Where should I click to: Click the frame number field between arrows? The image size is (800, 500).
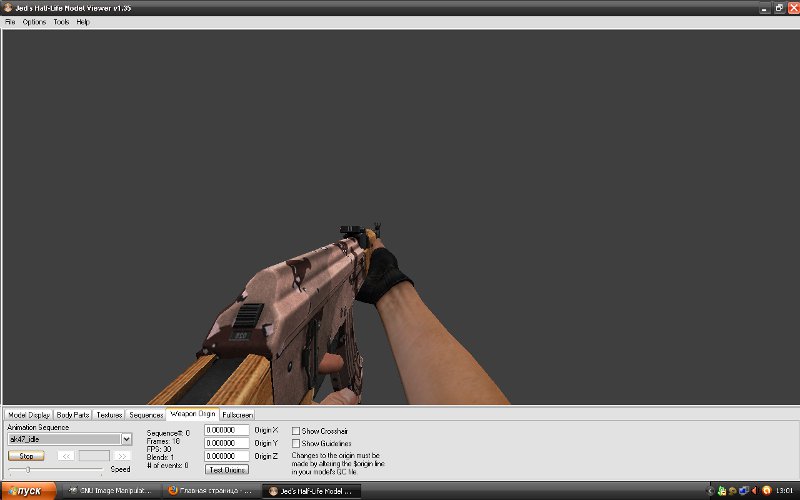pos(94,456)
